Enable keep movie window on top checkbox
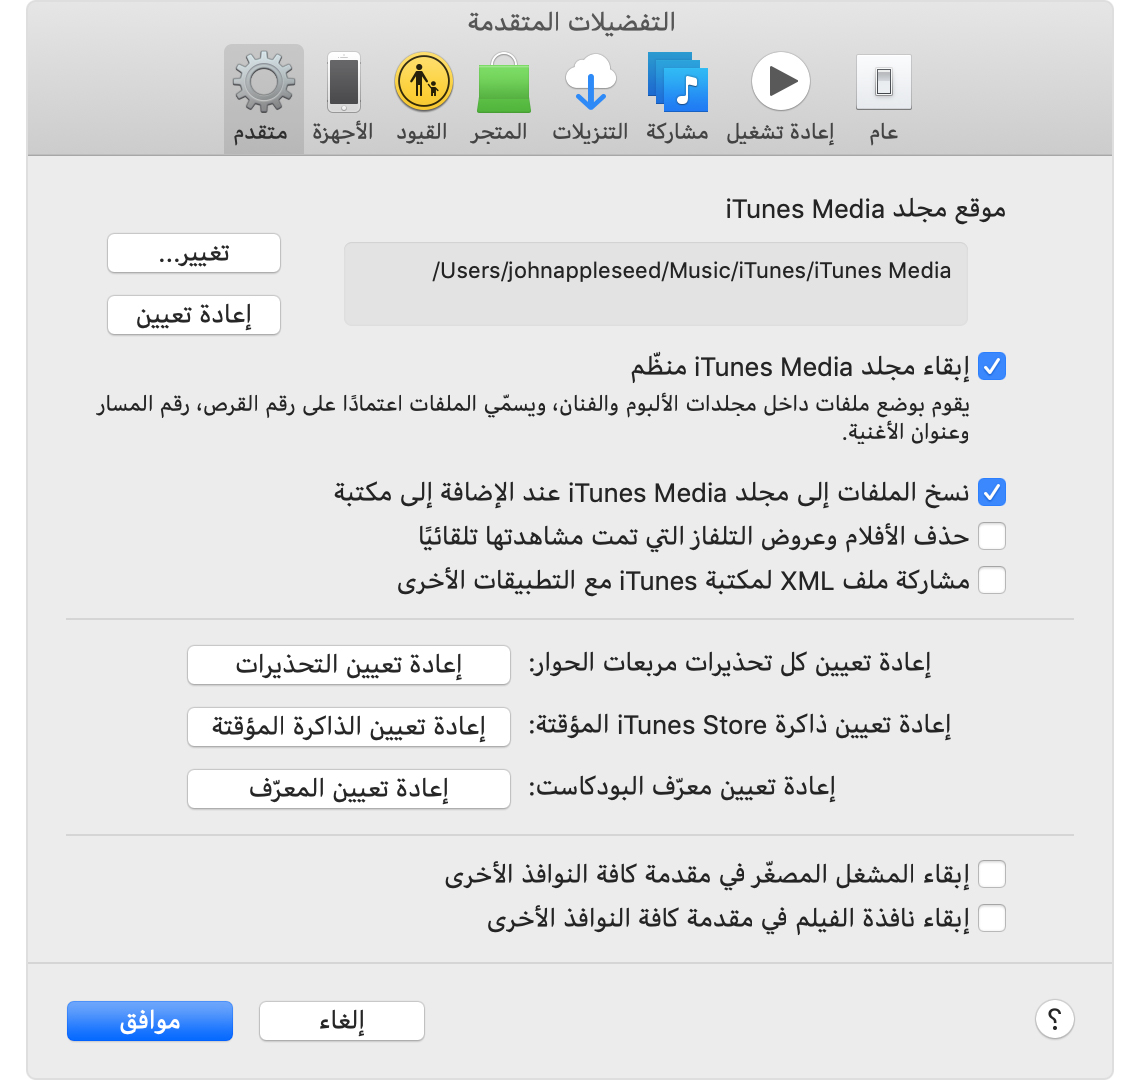1140x1080 pixels. coord(991,918)
